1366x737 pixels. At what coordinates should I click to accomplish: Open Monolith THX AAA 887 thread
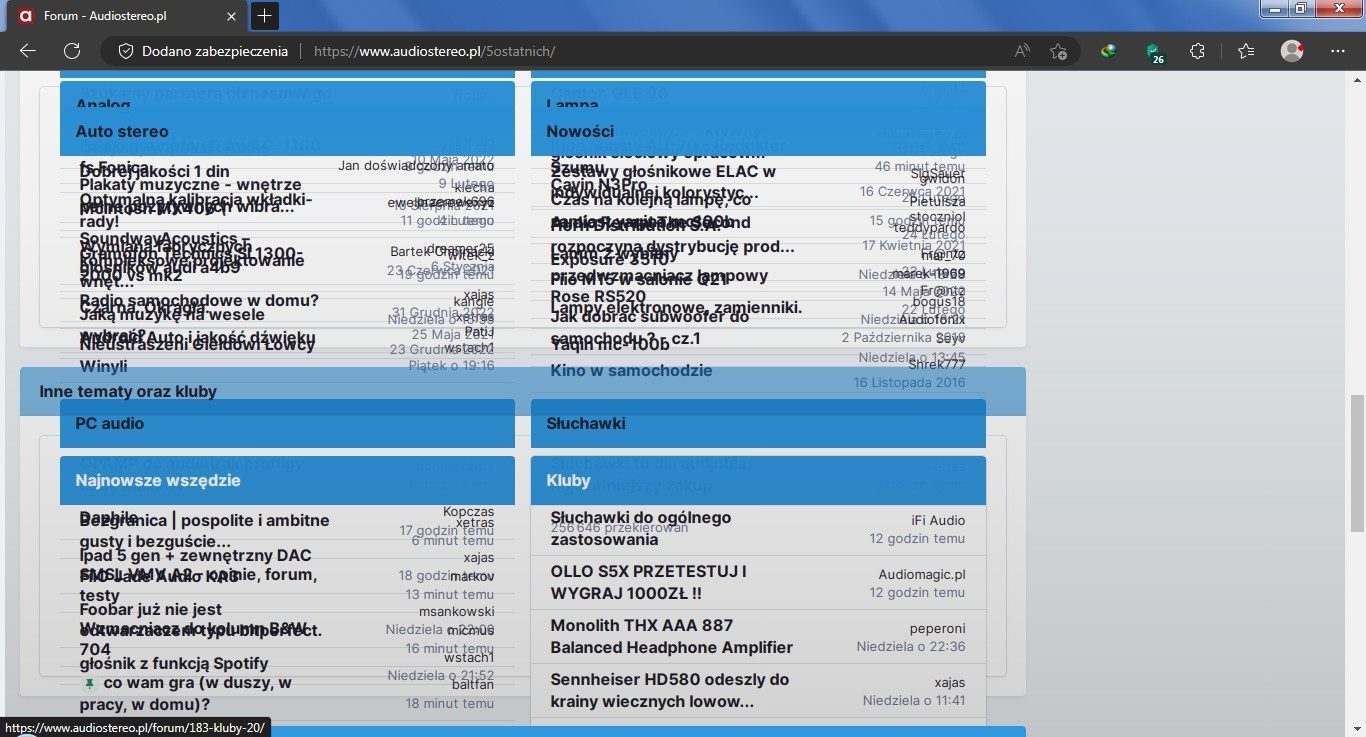671,636
